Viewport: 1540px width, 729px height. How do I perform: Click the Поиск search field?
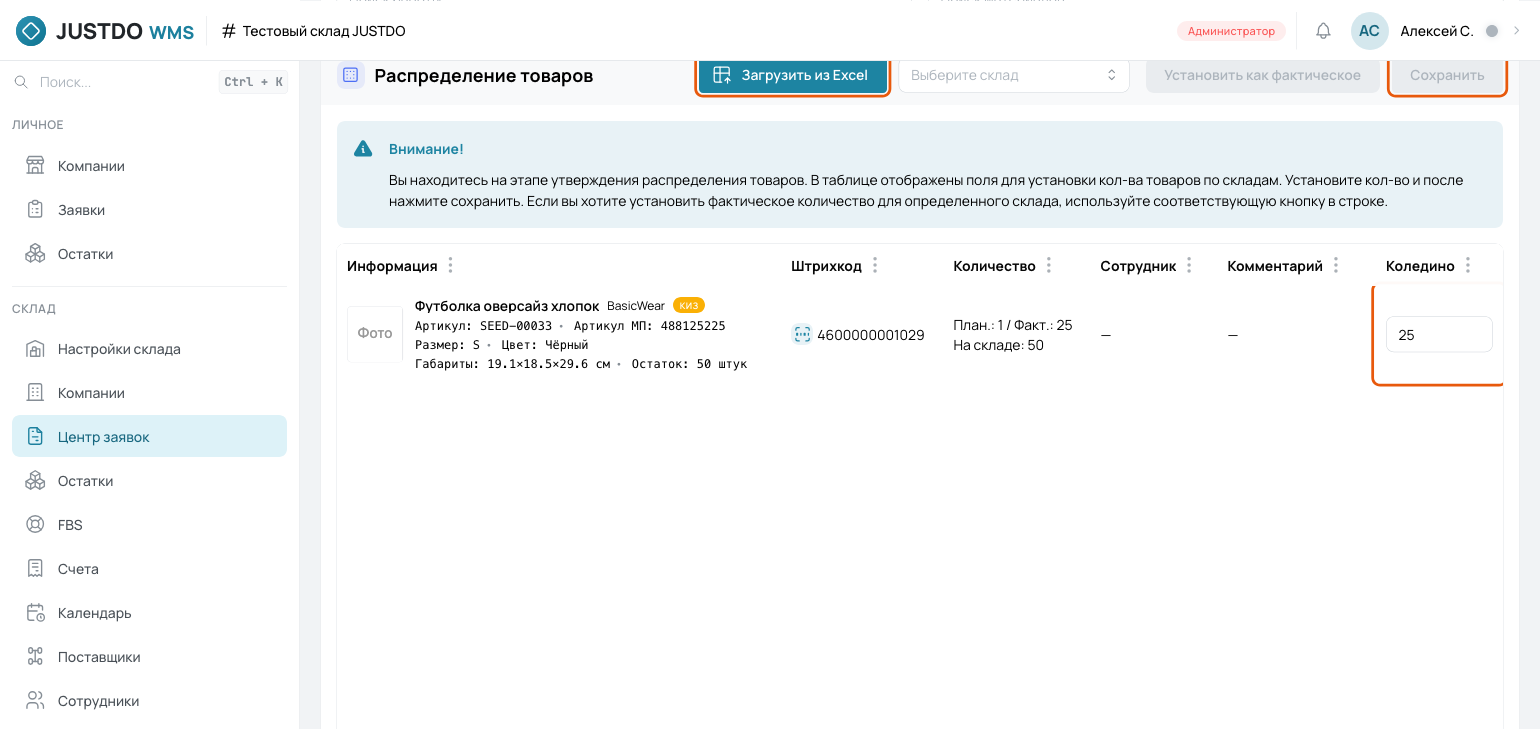tap(150, 82)
